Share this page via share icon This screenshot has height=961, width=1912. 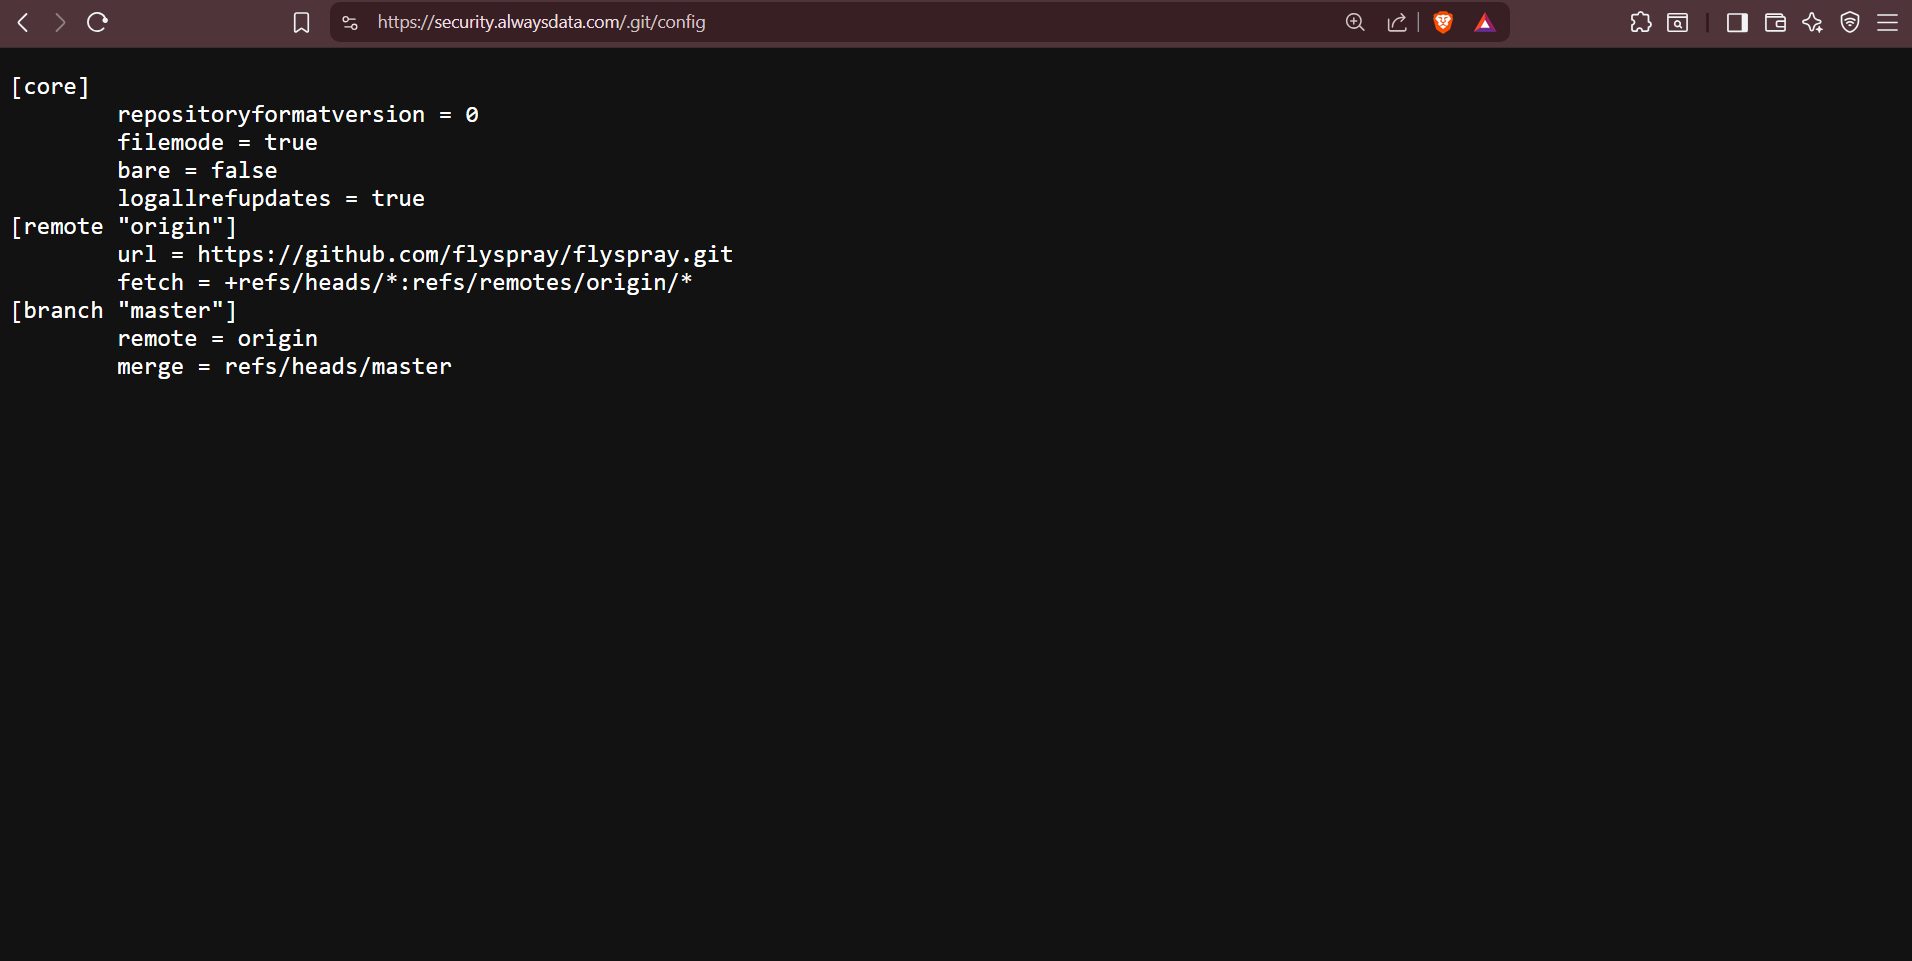tap(1397, 22)
